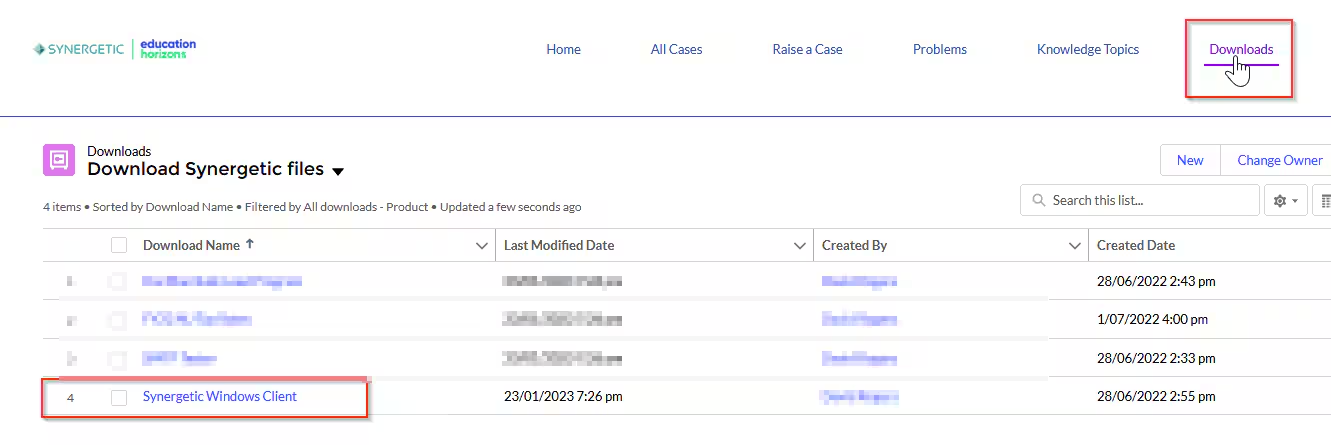Sort by the Last Modified Date header

coord(559,245)
